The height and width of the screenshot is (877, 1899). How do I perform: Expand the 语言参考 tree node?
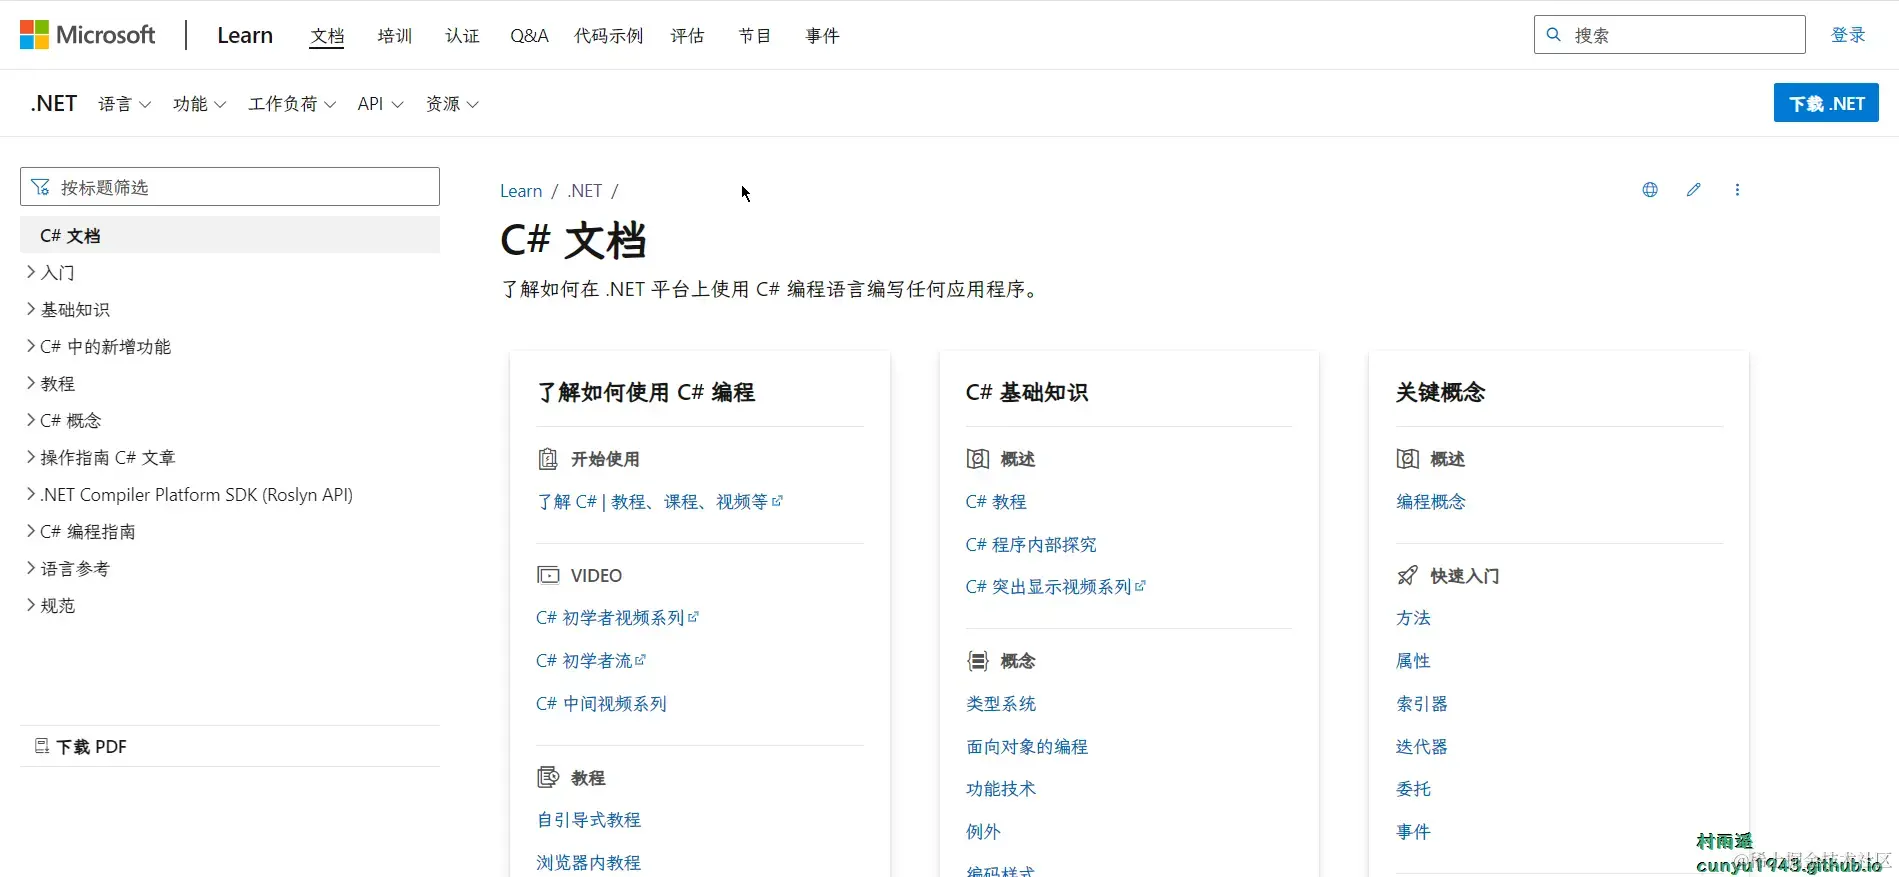pos(31,568)
